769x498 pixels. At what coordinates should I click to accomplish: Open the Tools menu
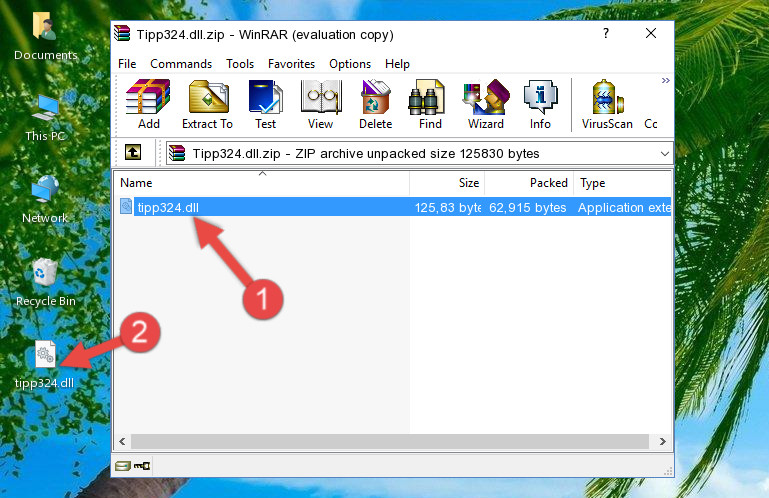(240, 64)
